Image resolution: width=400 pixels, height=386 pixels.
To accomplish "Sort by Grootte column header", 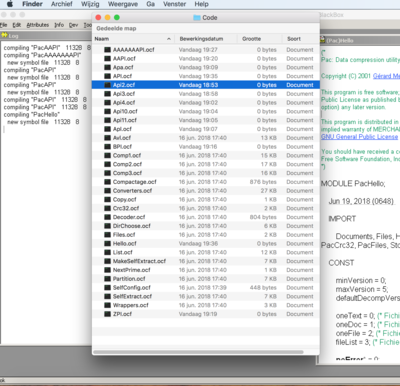I will 252,39.
